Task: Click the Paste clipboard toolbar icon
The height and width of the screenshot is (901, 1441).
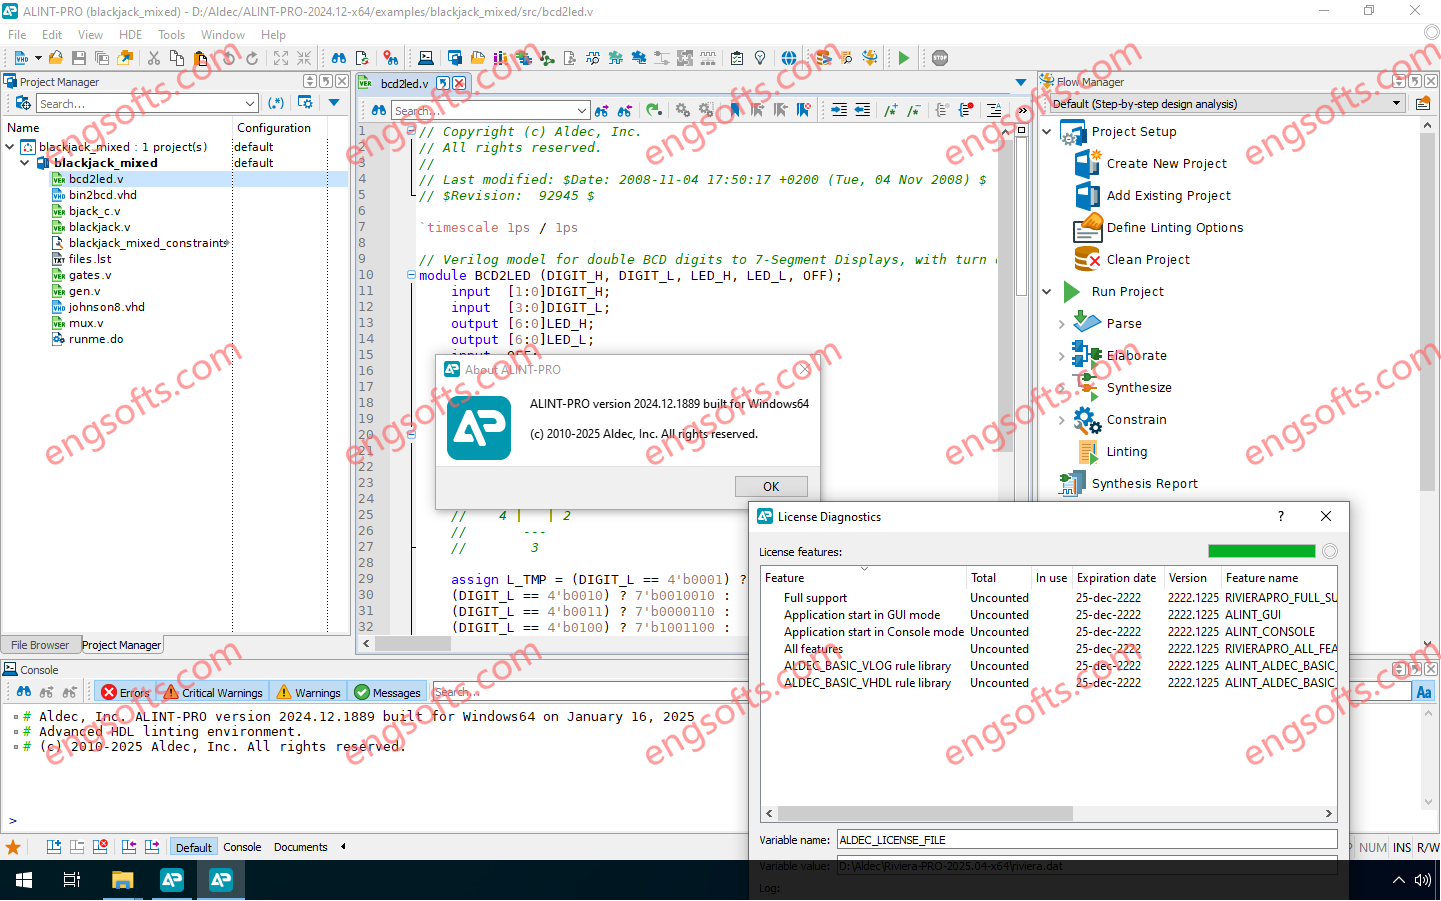Action: pyautogui.click(x=200, y=58)
